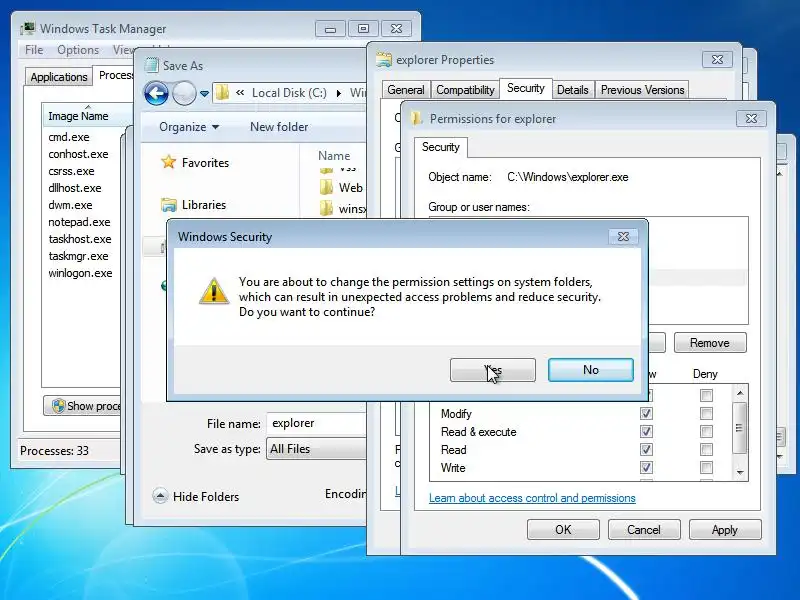Select notepad.exe process
This screenshot has width=800, height=600.
click(x=79, y=222)
